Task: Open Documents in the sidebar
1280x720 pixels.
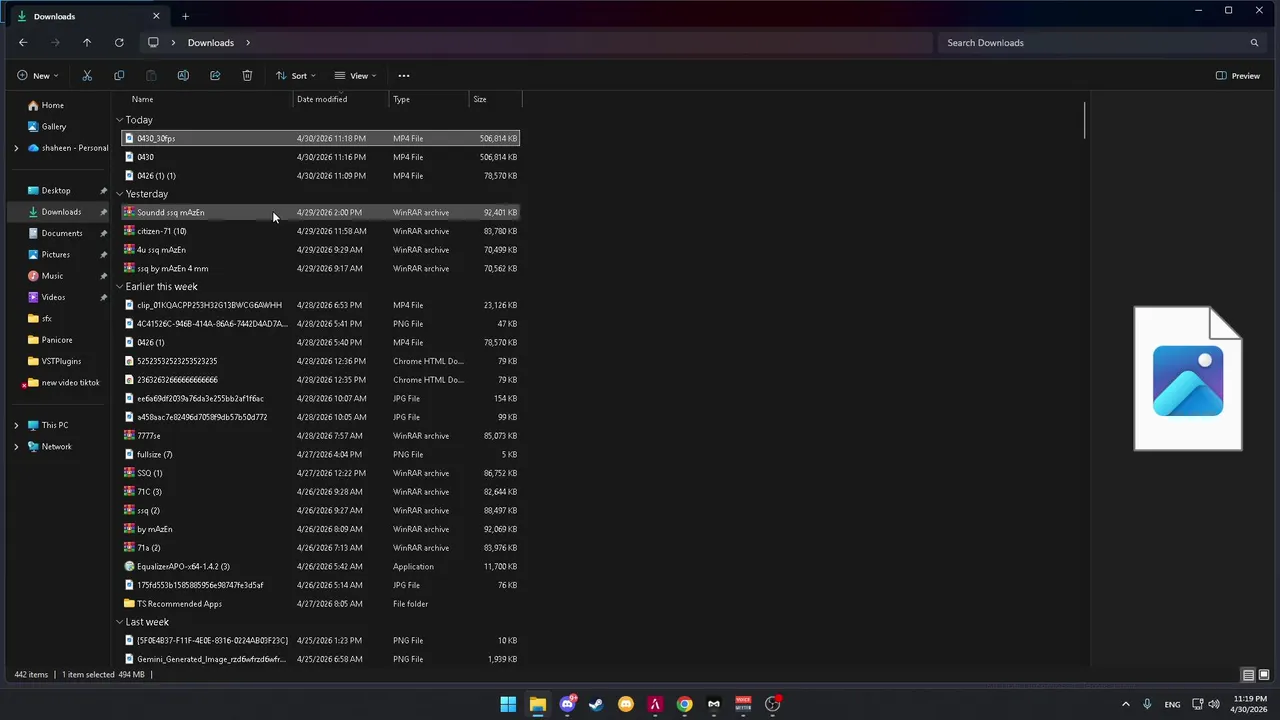Action: coord(61,233)
